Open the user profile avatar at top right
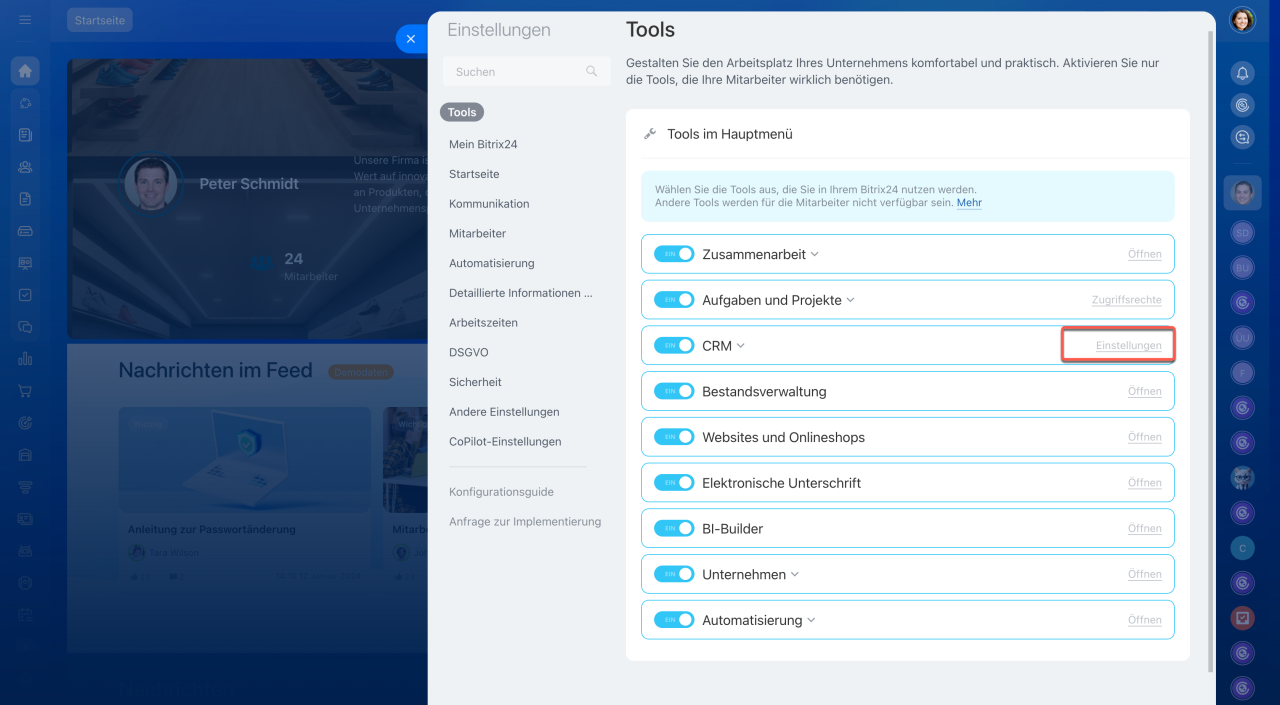Viewport: 1280px width, 705px height. coord(1242,20)
